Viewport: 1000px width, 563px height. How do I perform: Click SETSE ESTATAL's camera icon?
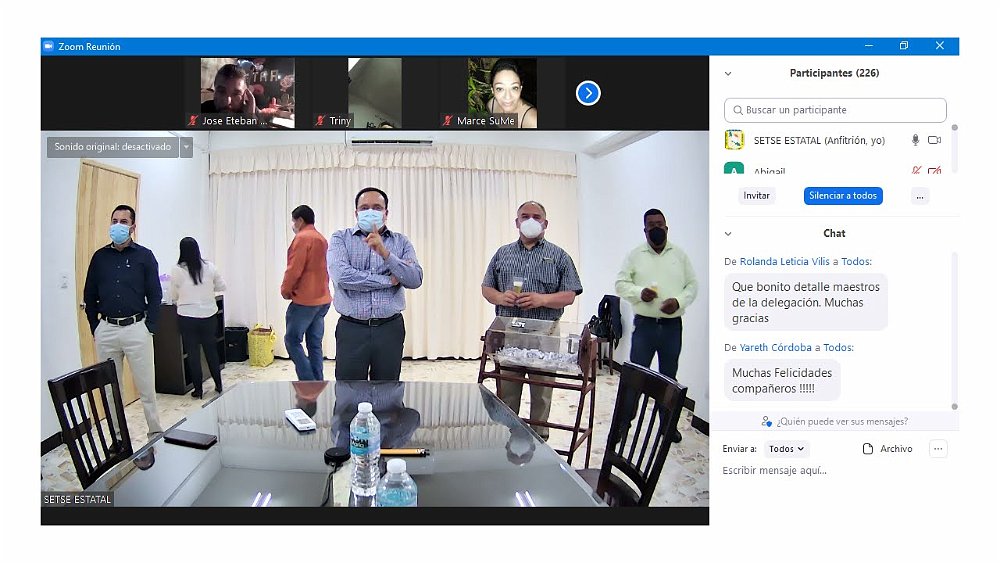click(x=935, y=141)
